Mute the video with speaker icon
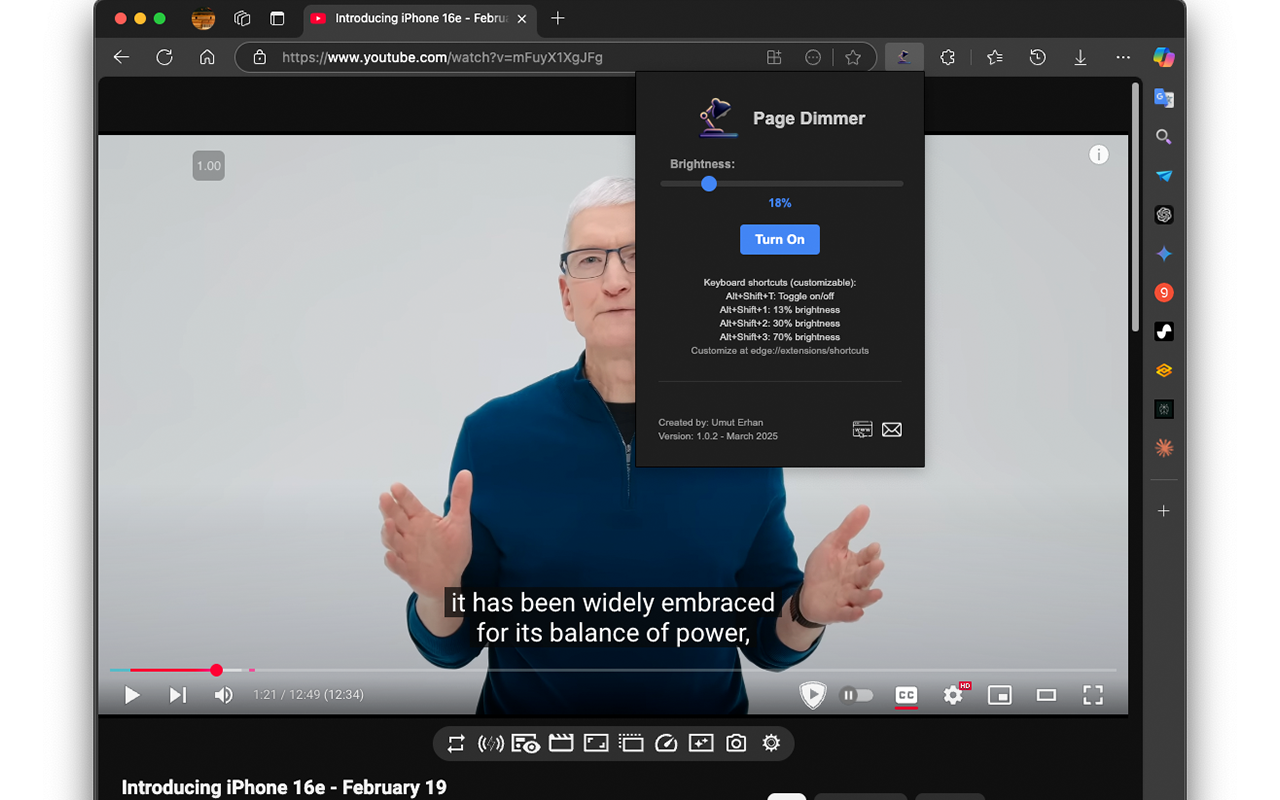The height and width of the screenshot is (800, 1280). click(x=224, y=694)
